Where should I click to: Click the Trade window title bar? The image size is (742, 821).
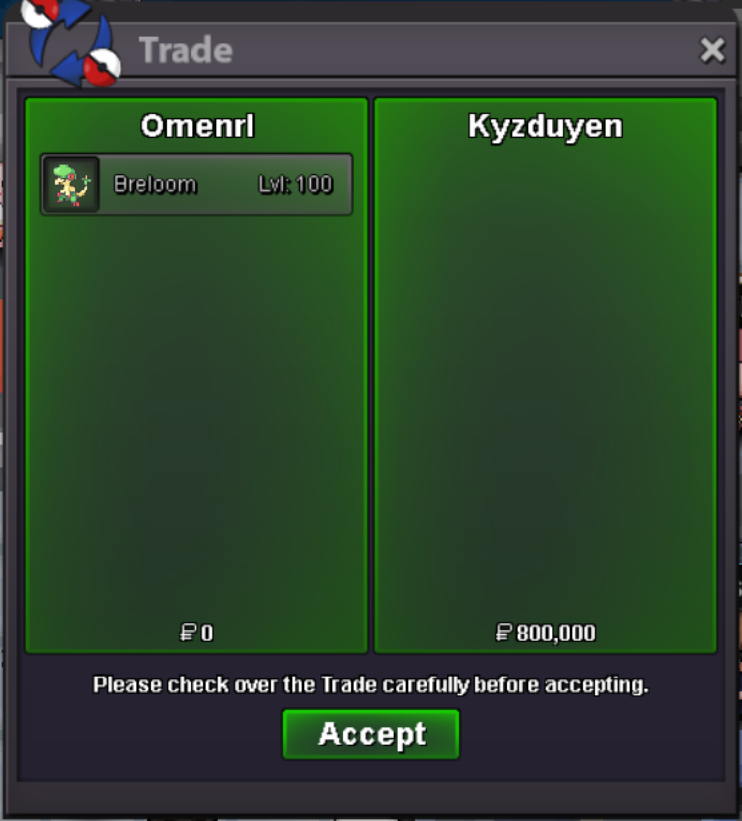point(419,50)
